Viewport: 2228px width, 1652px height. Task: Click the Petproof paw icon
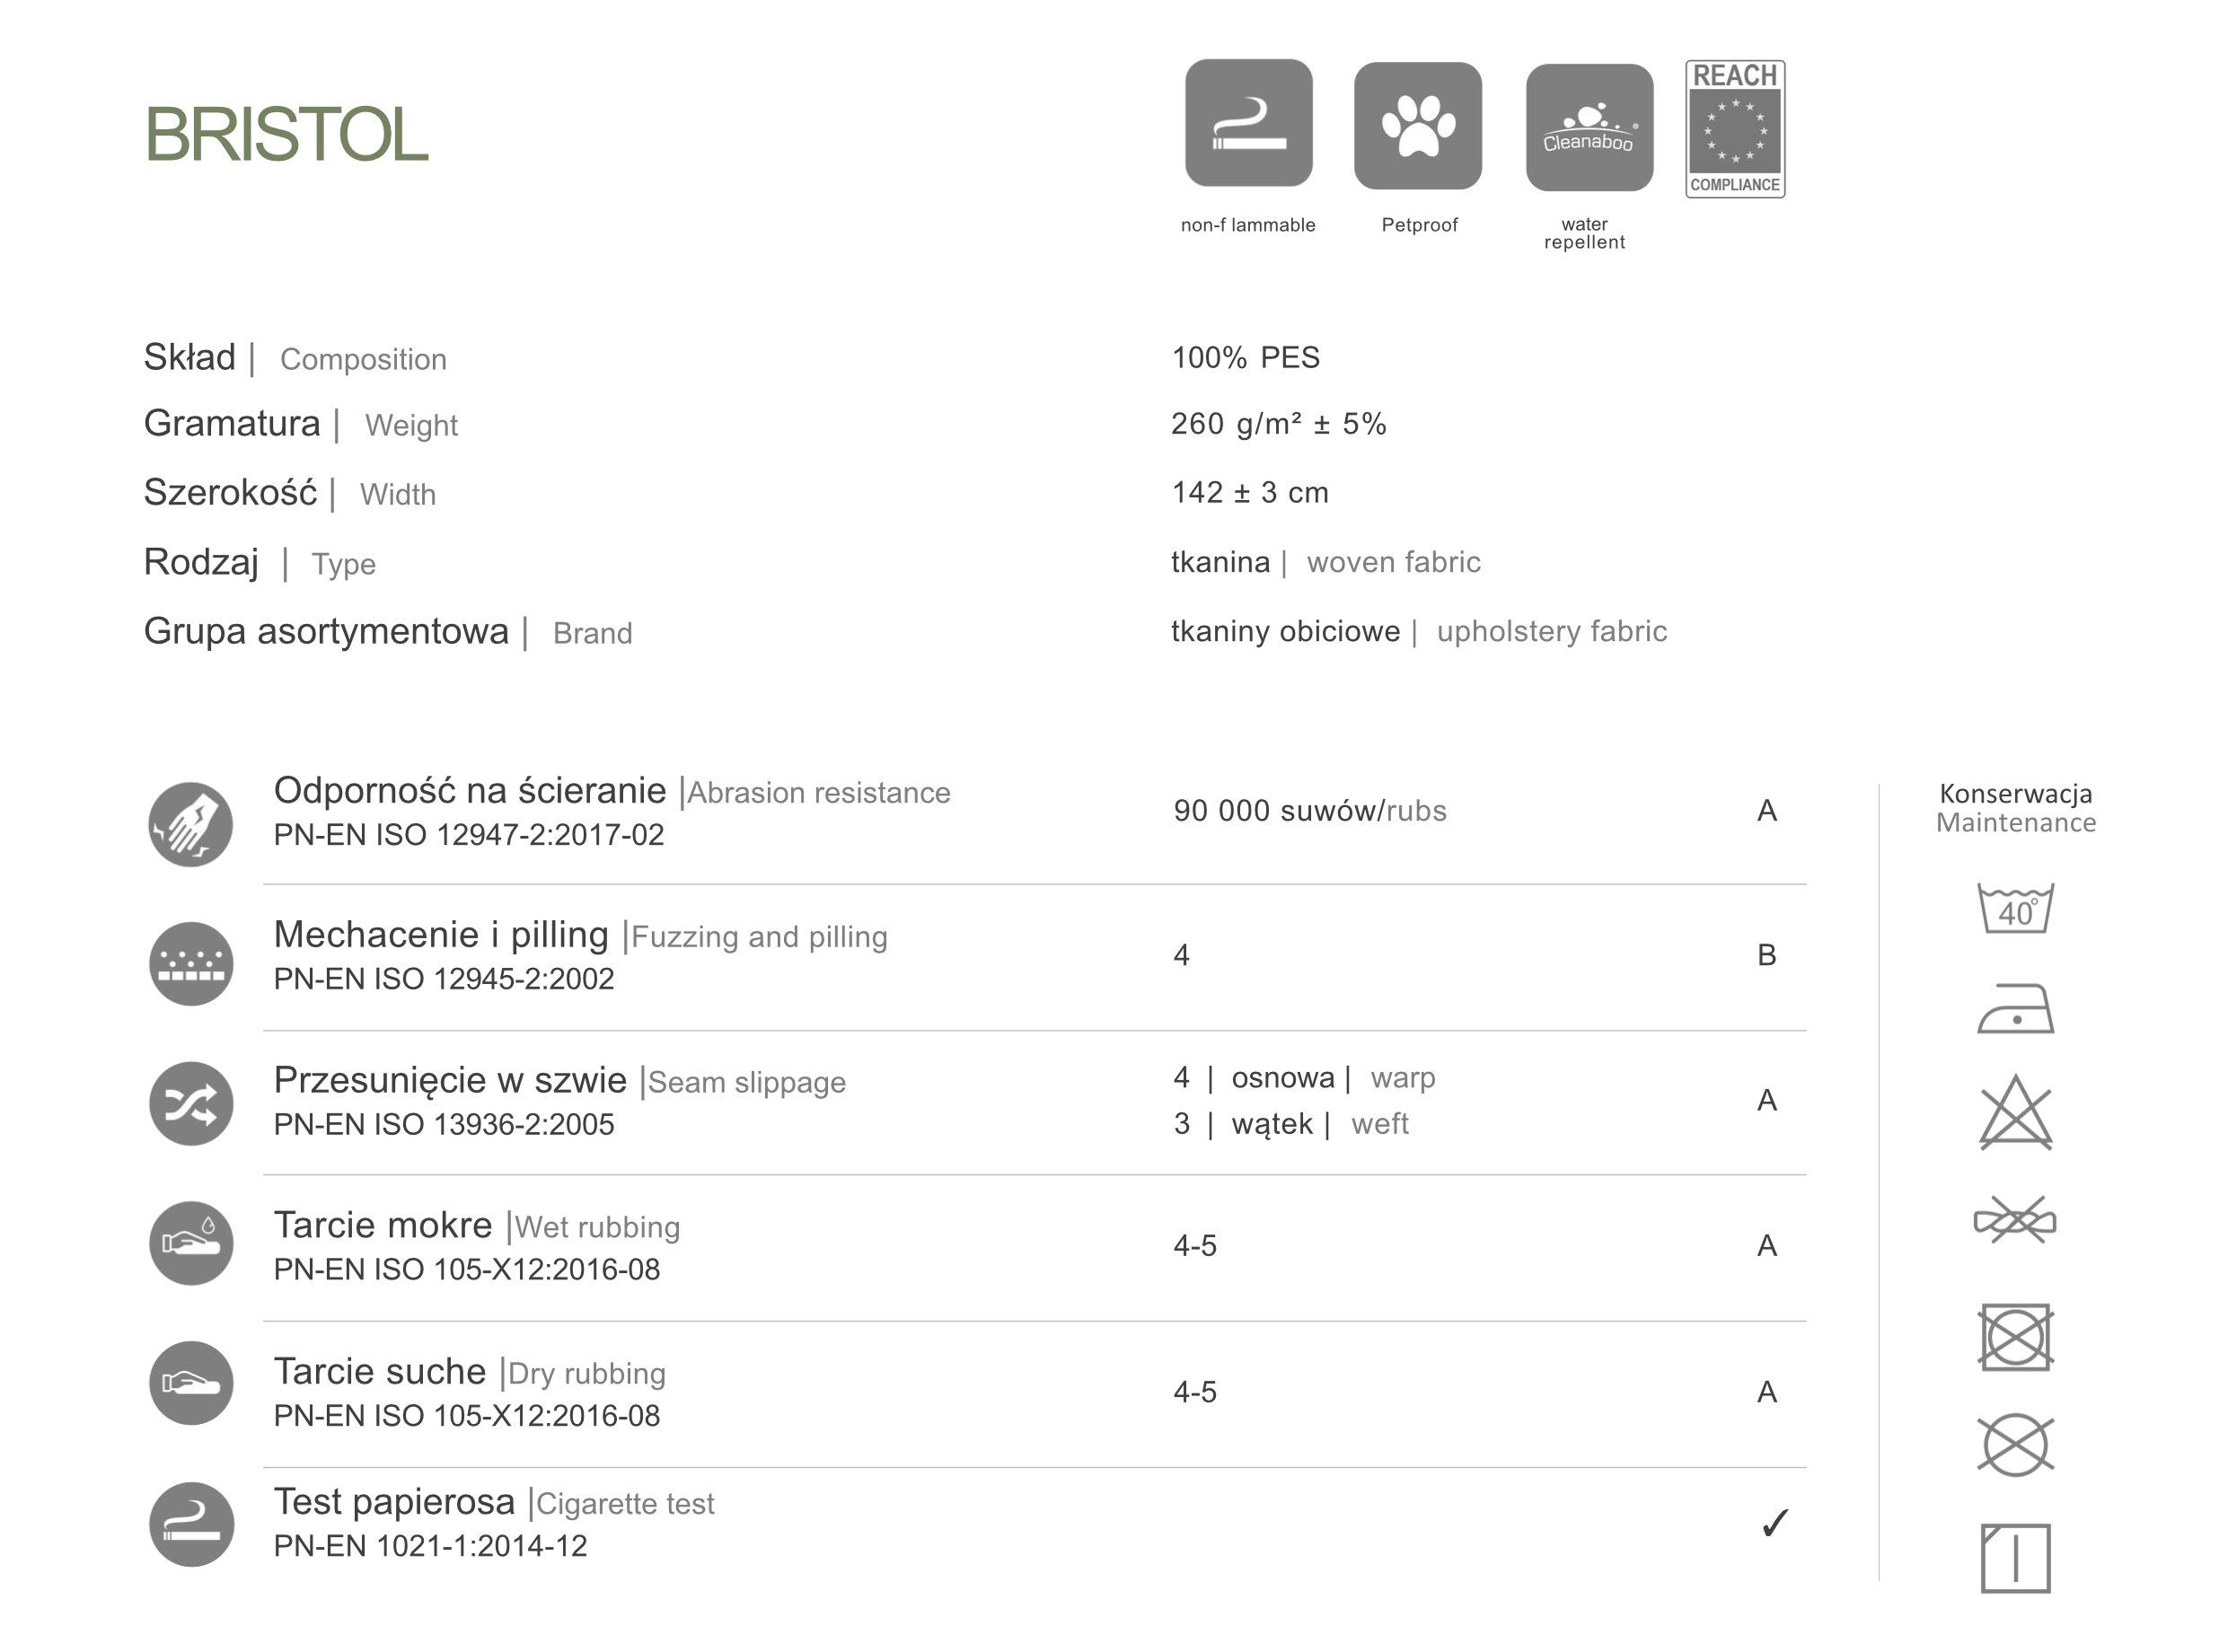point(1417,125)
